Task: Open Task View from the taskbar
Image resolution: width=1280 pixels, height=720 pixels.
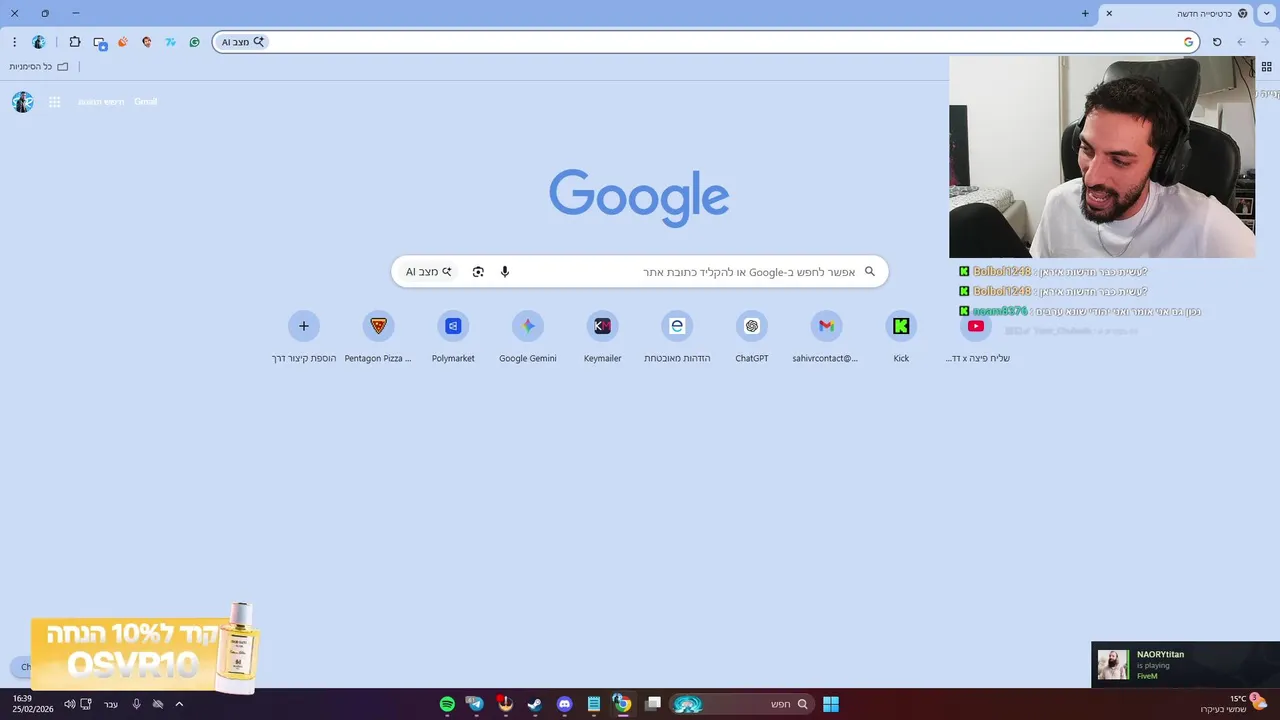Action: (653, 704)
